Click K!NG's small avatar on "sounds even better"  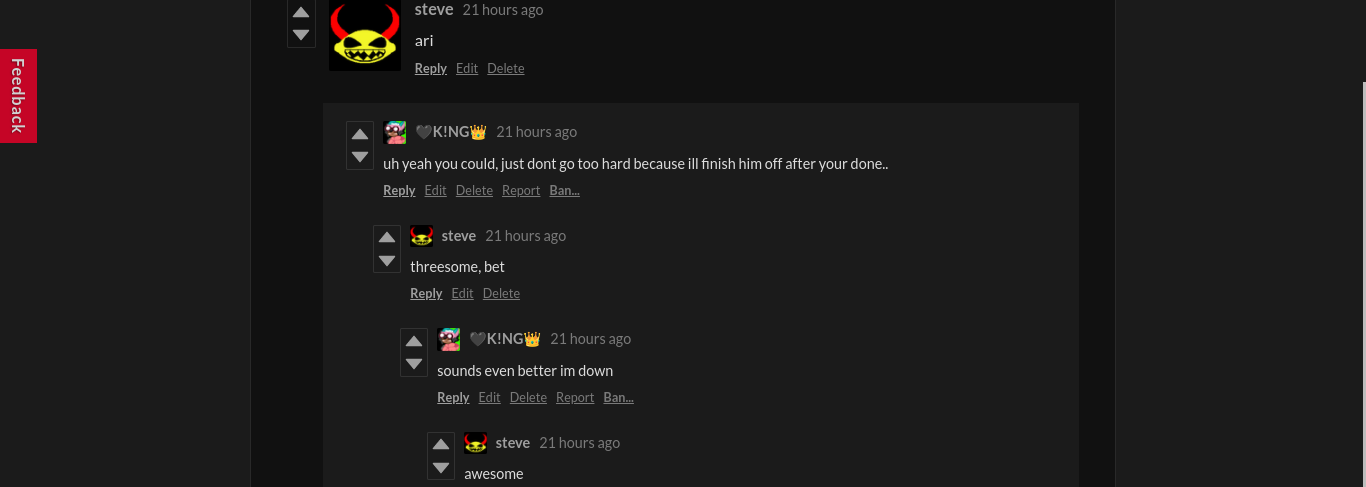(x=450, y=339)
